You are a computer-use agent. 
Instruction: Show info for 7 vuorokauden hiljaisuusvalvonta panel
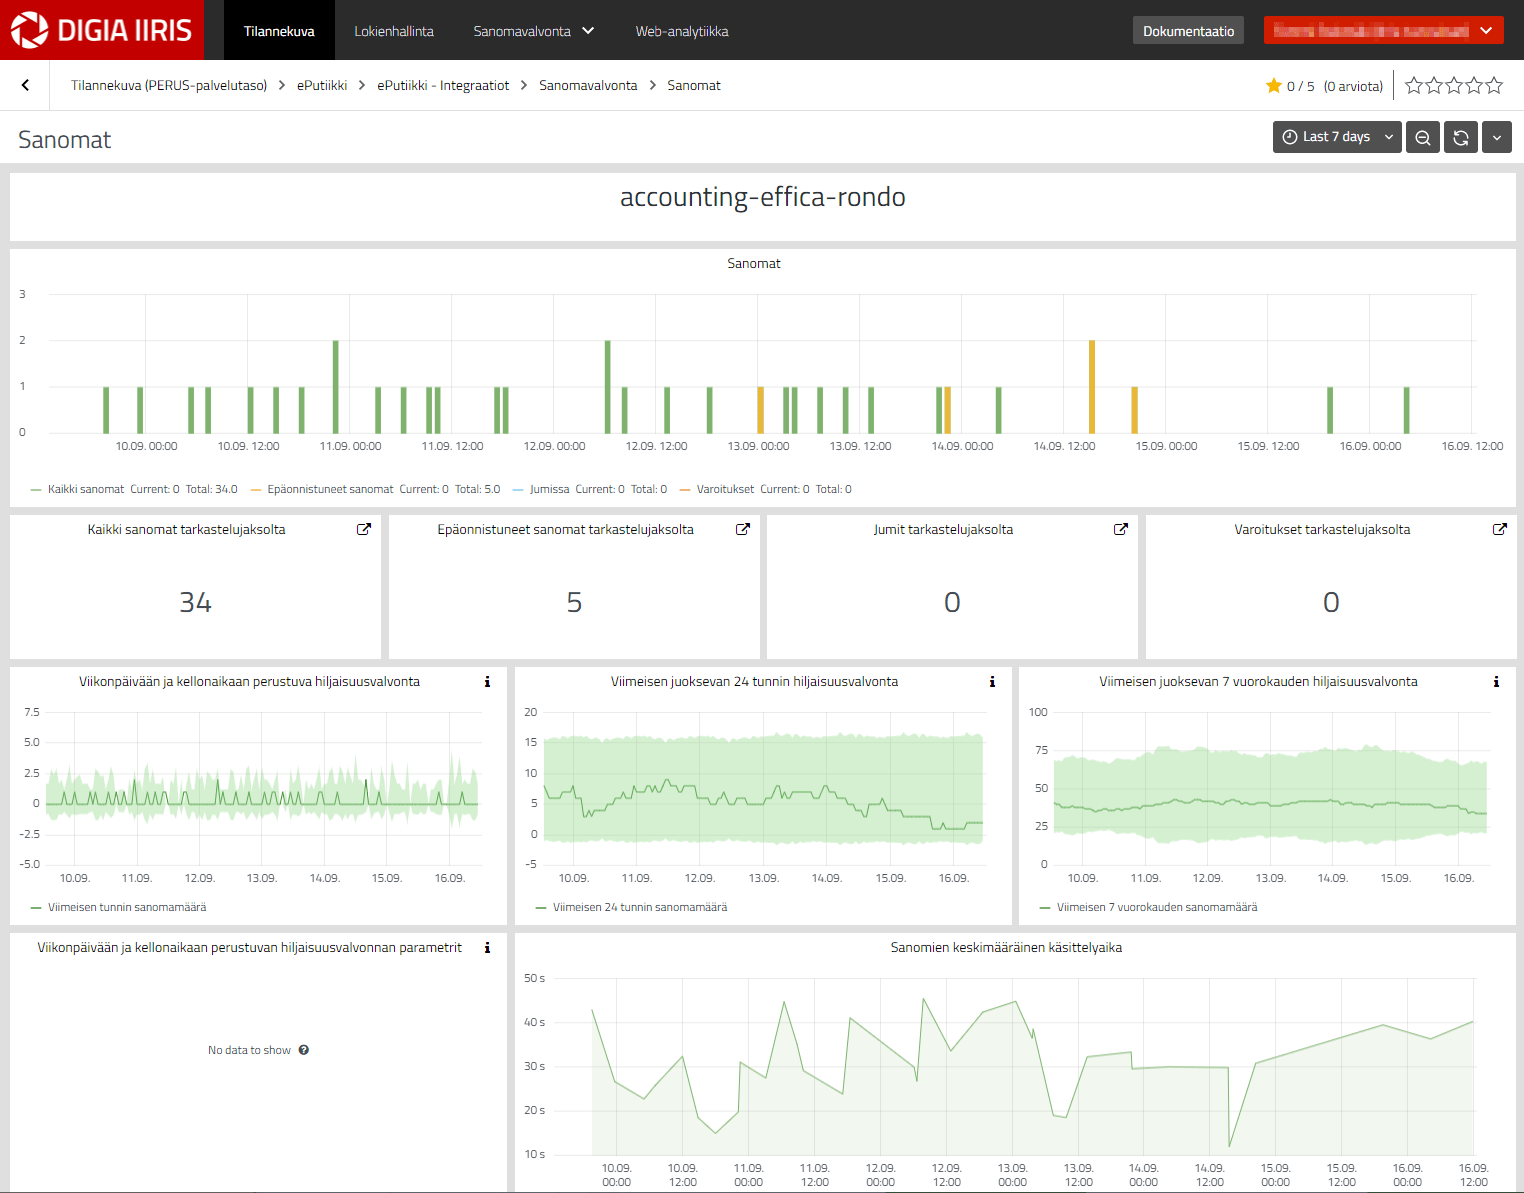pyautogui.click(x=1496, y=682)
